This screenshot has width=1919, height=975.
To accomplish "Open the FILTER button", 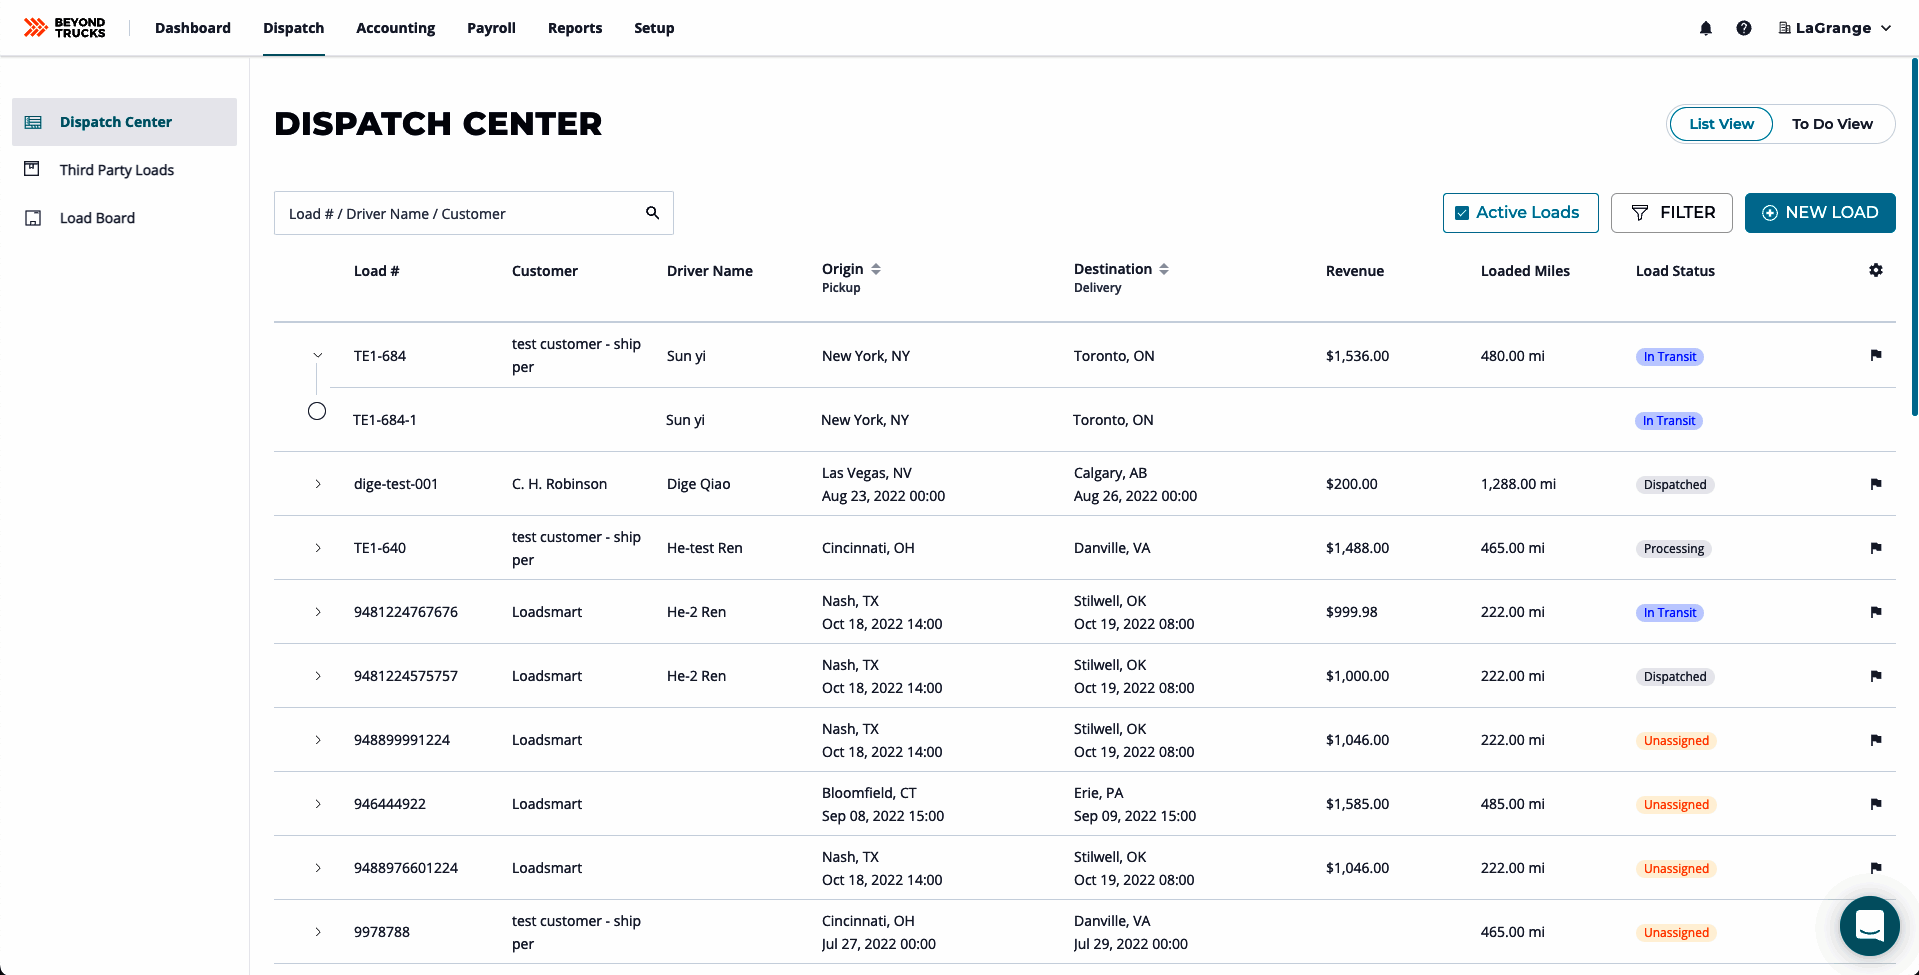I will coord(1672,213).
